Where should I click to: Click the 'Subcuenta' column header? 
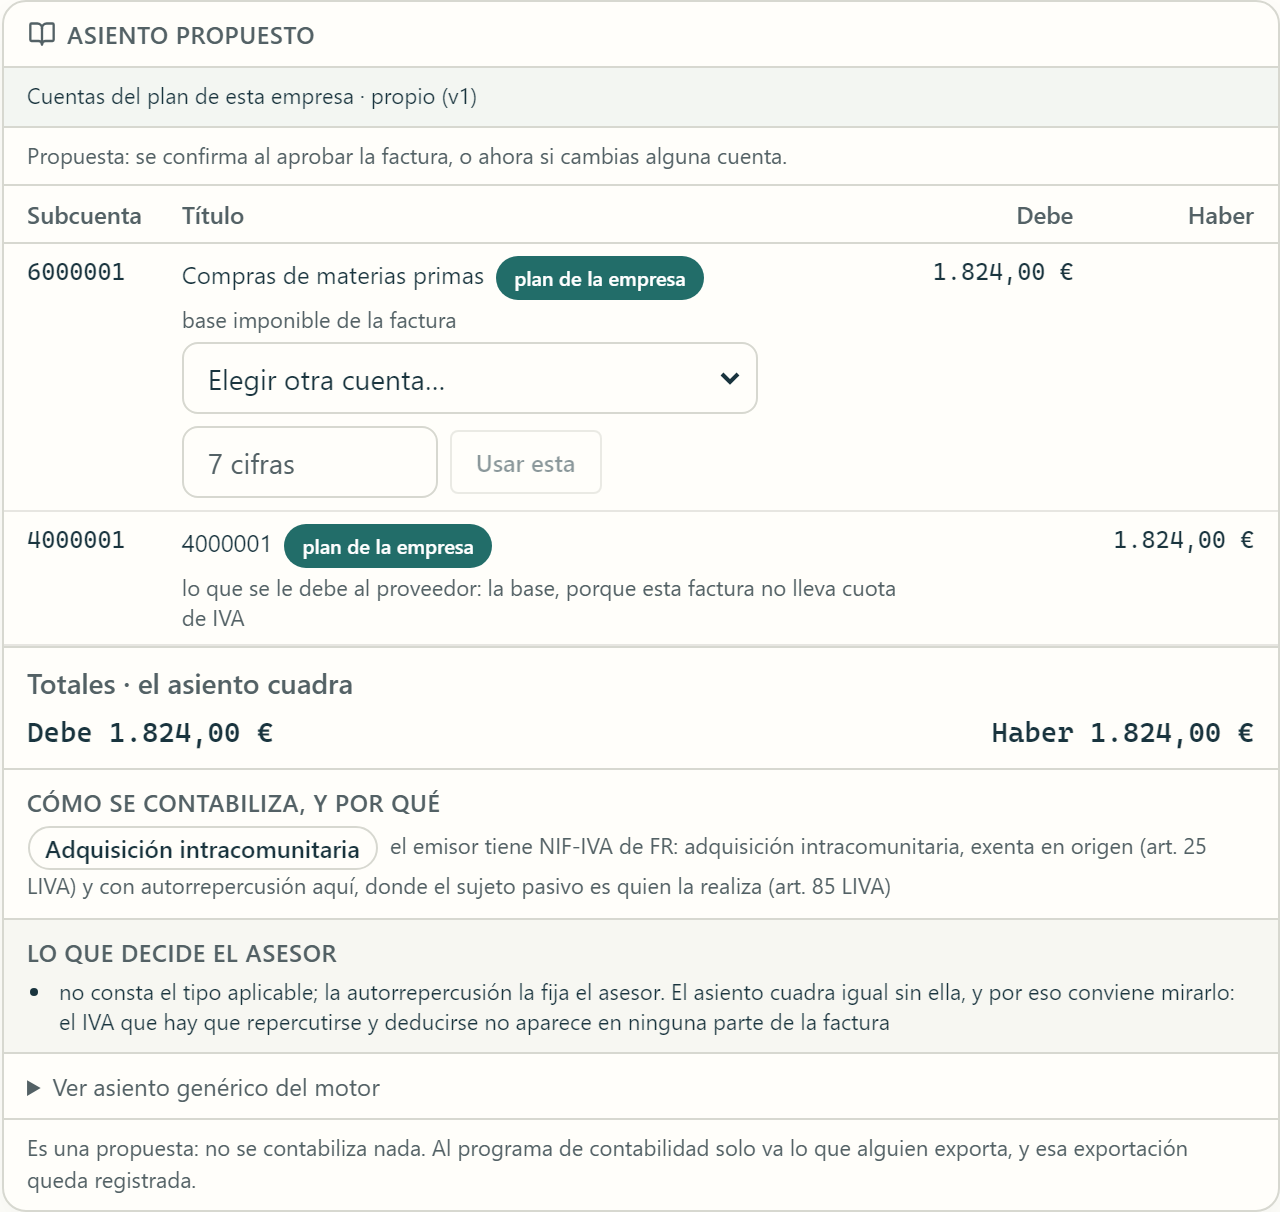click(x=84, y=216)
